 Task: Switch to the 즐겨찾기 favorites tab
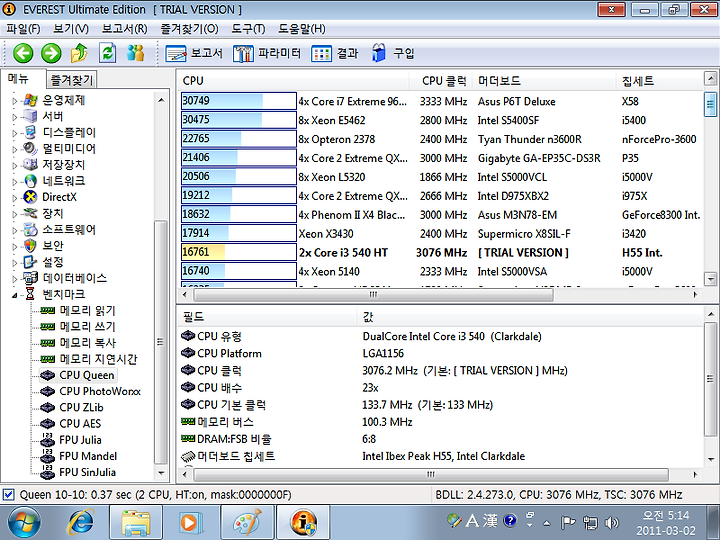click(72, 80)
